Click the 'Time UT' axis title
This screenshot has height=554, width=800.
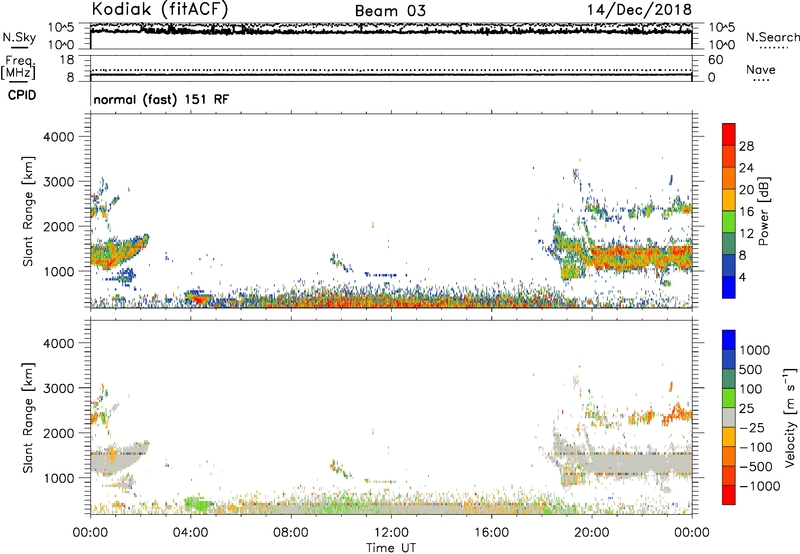(391, 548)
